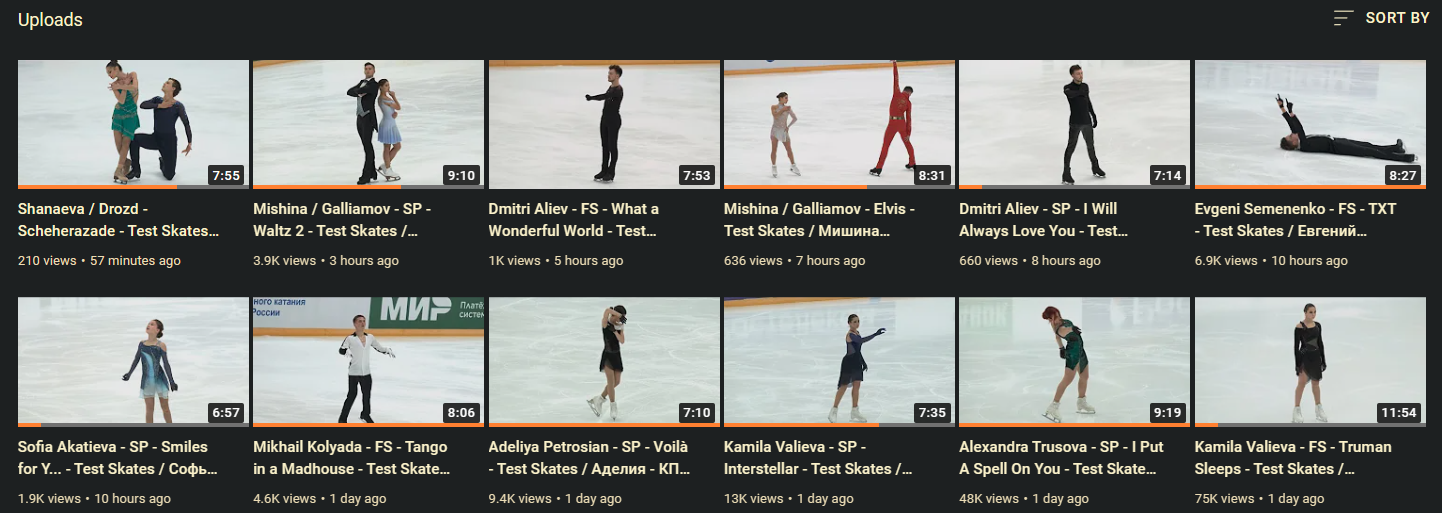Click Sofia Akatieva Smiles video title
The height and width of the screenshot is (513, 1442).
118,458
